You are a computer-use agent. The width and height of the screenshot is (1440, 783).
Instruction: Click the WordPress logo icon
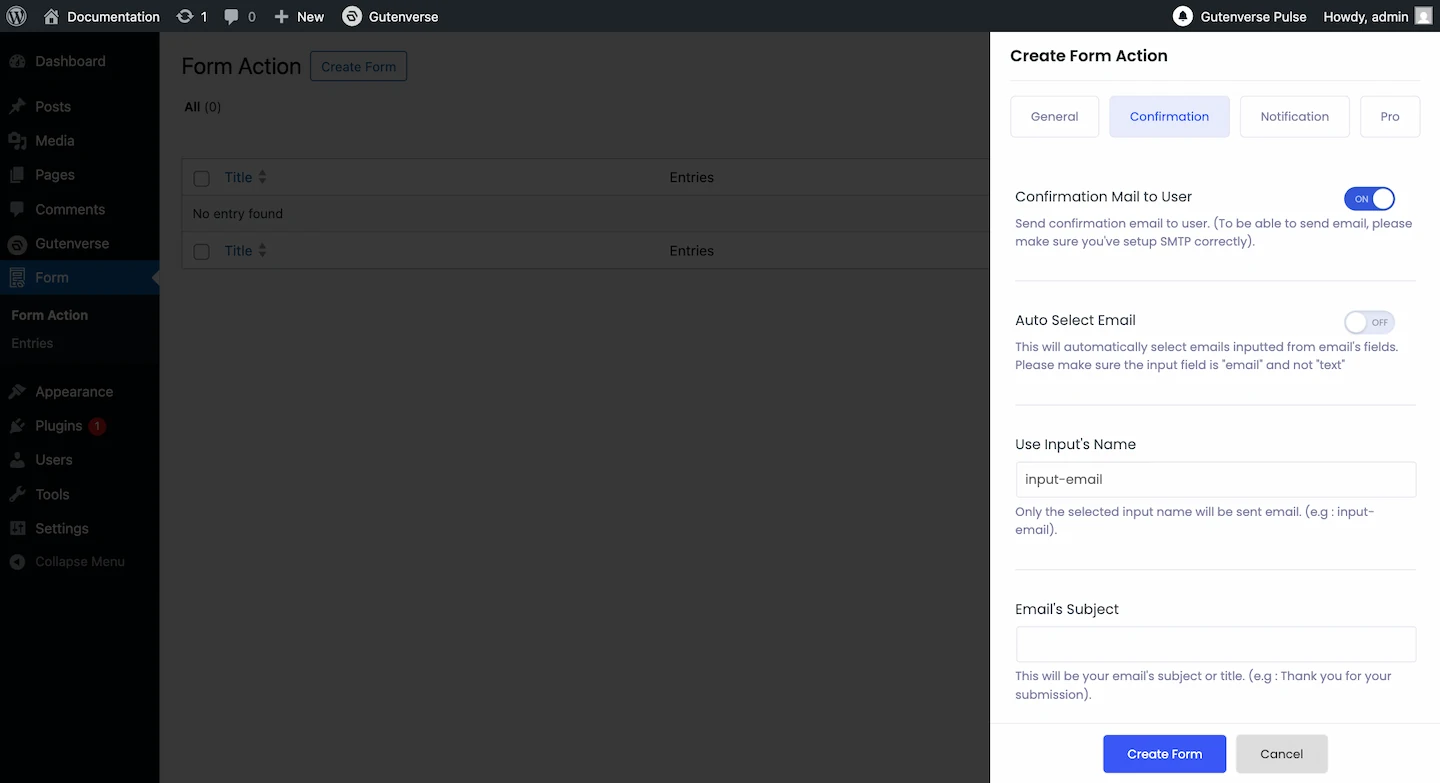(17, 16)
